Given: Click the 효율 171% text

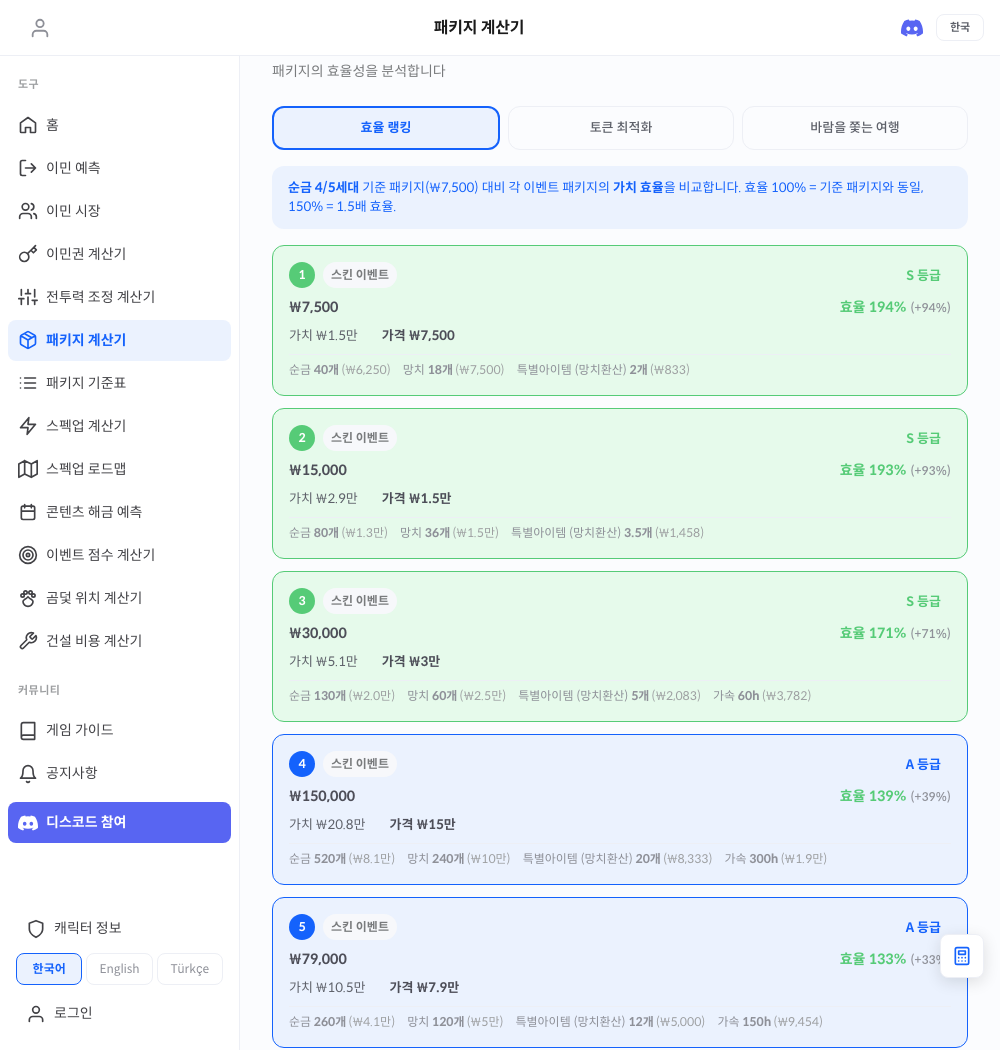Looking at the screenshot, I should [873, 633].
